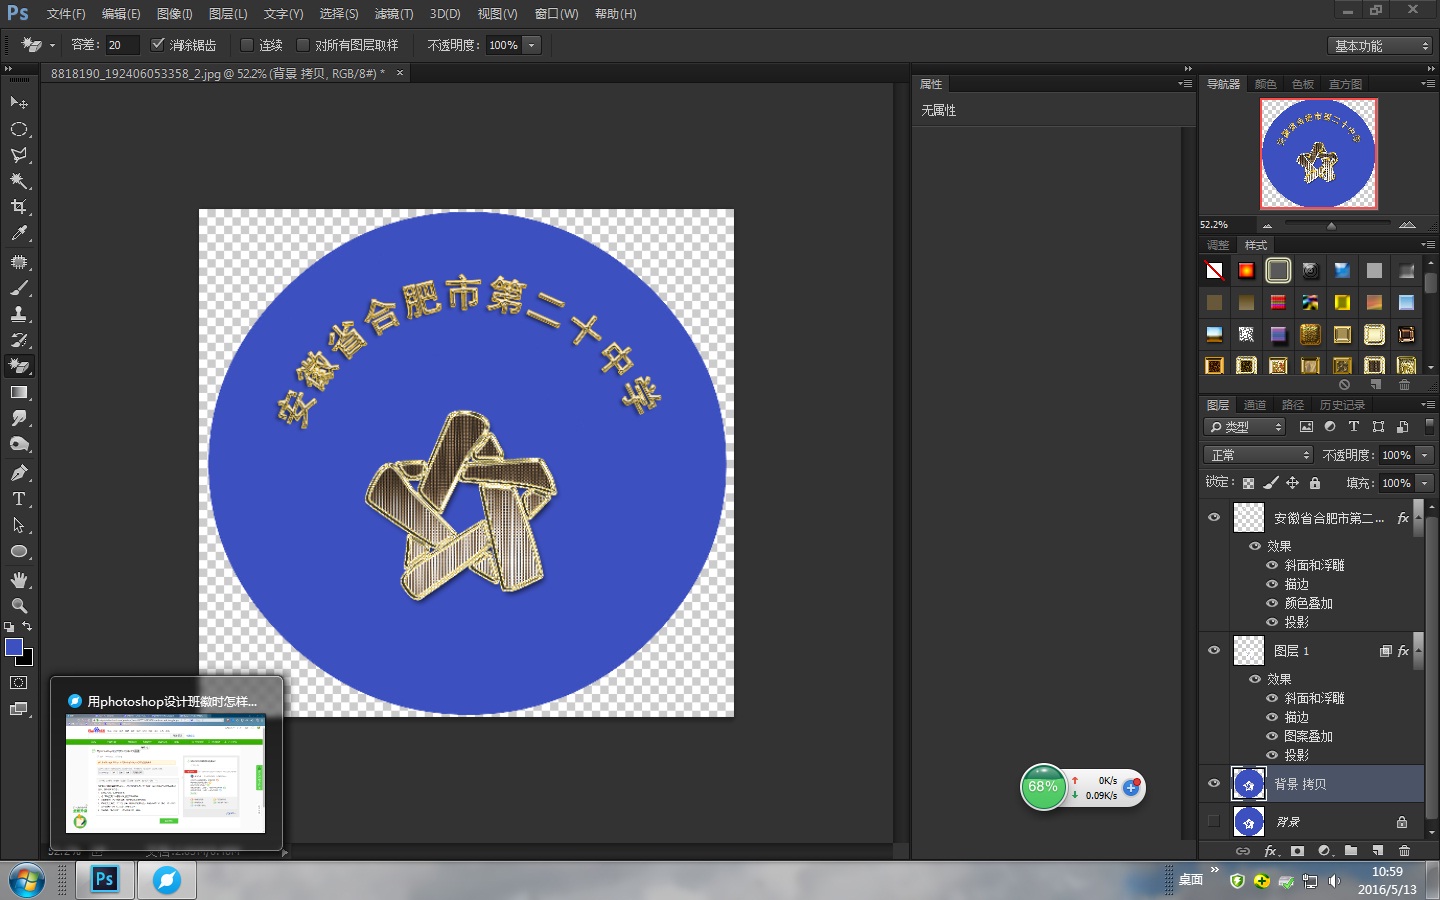
Task: Click the tolerance (容差) input field
Action: tap(121, 45)
